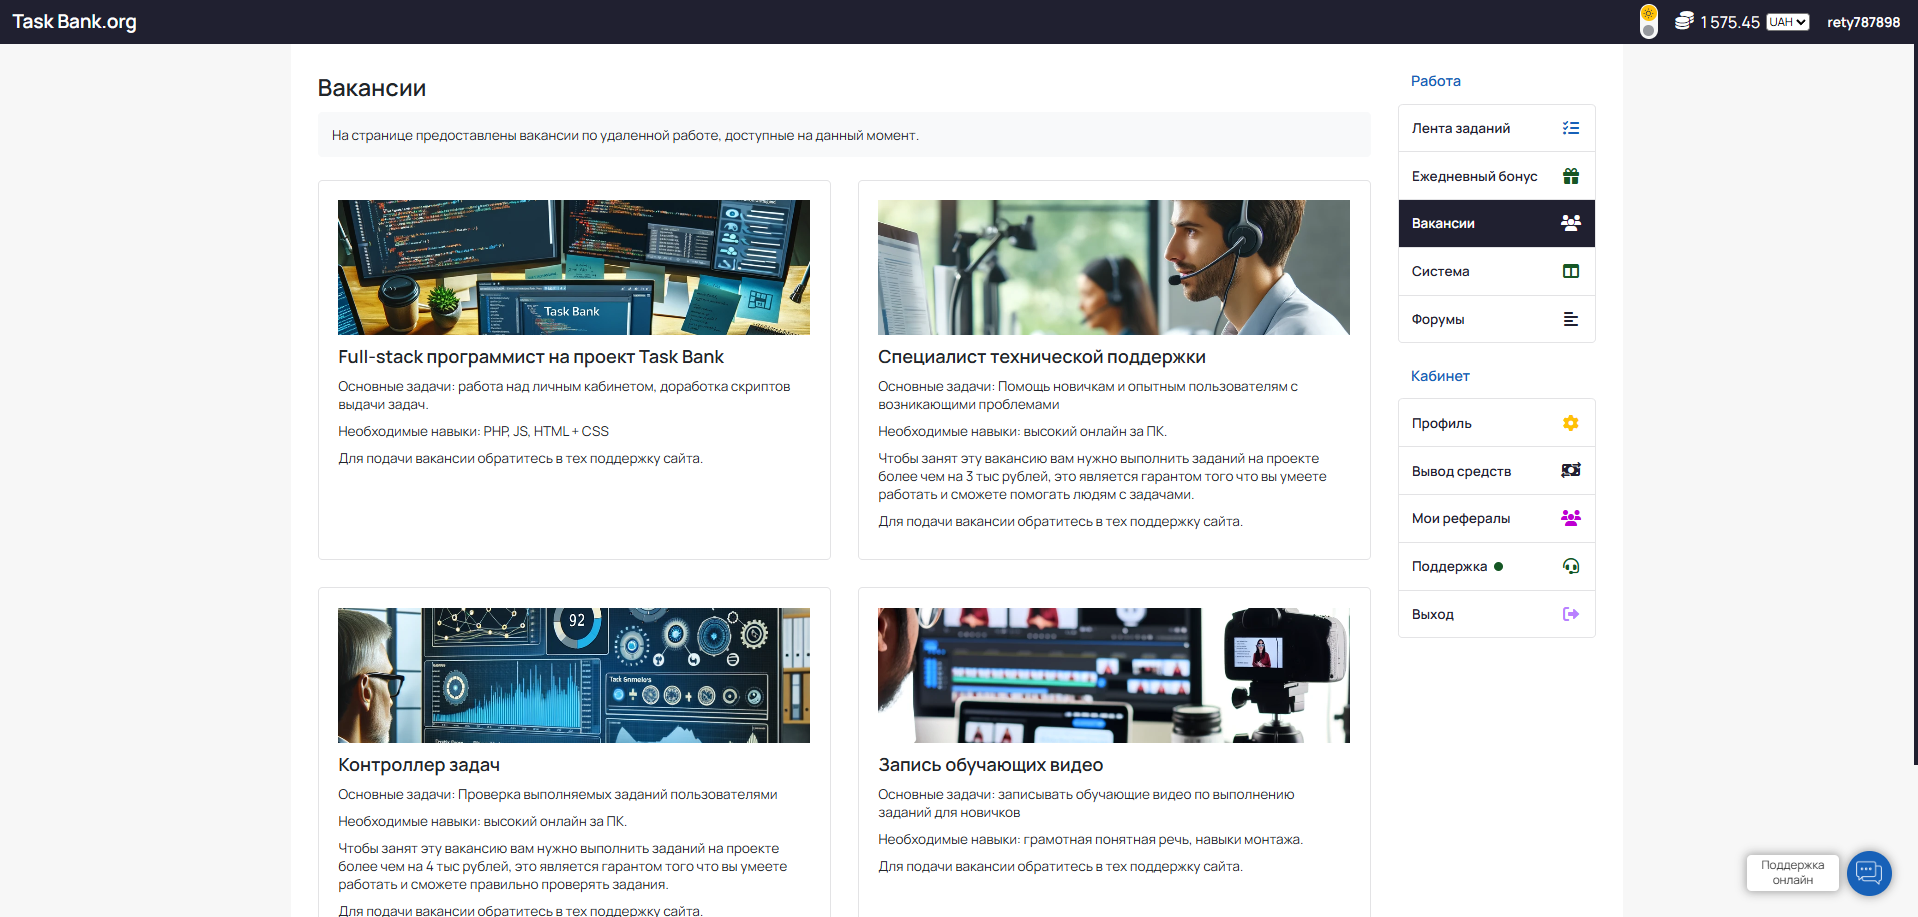Click the Task Bank.org logo link
This screenshot has height=917, width=1918.
pyautogui.click(x=74, y=22)
